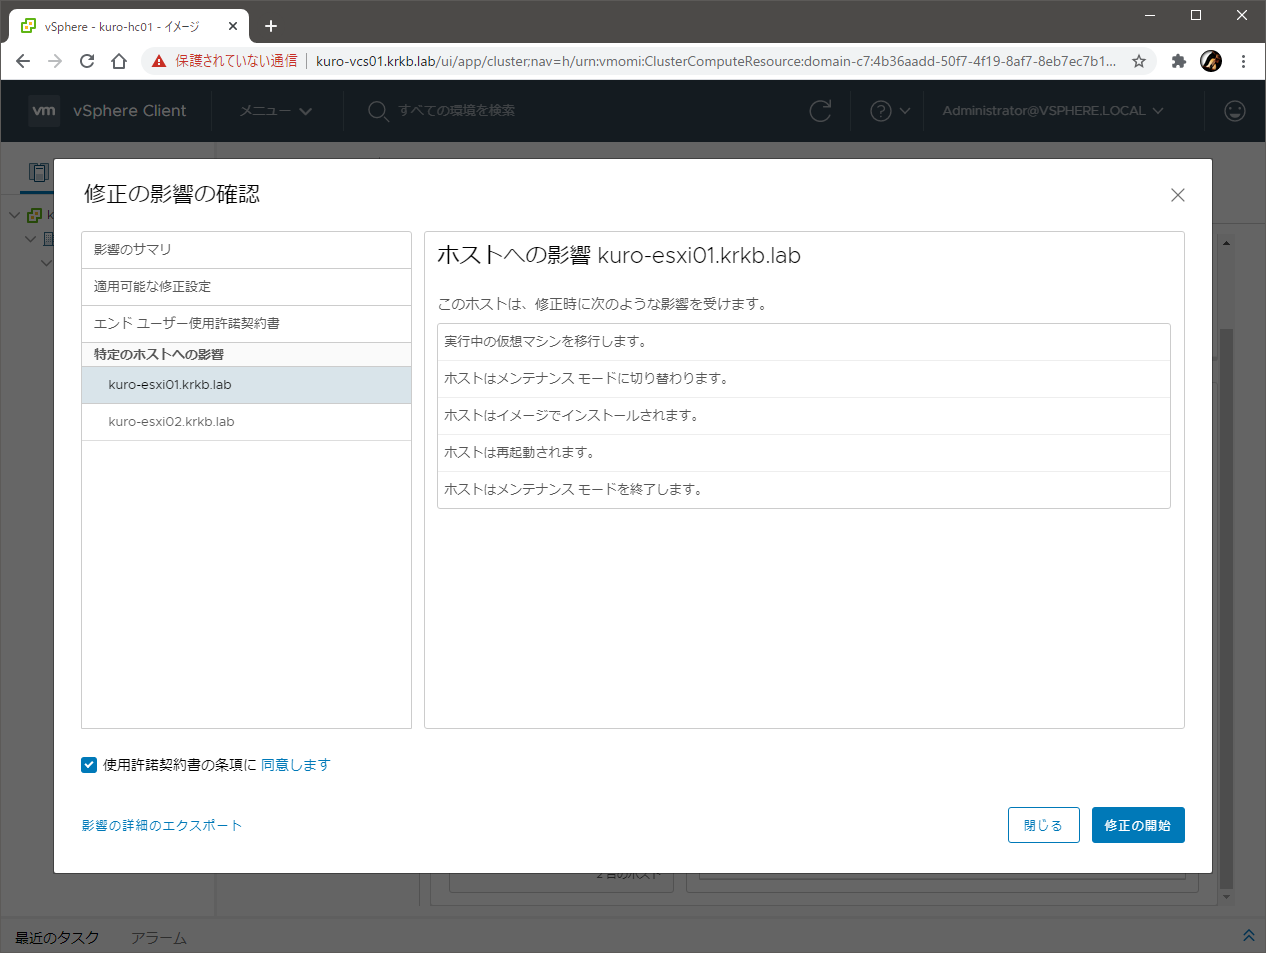Open a new browser tab
Viewport: 1266px width, 953px height.
(271, 26)
